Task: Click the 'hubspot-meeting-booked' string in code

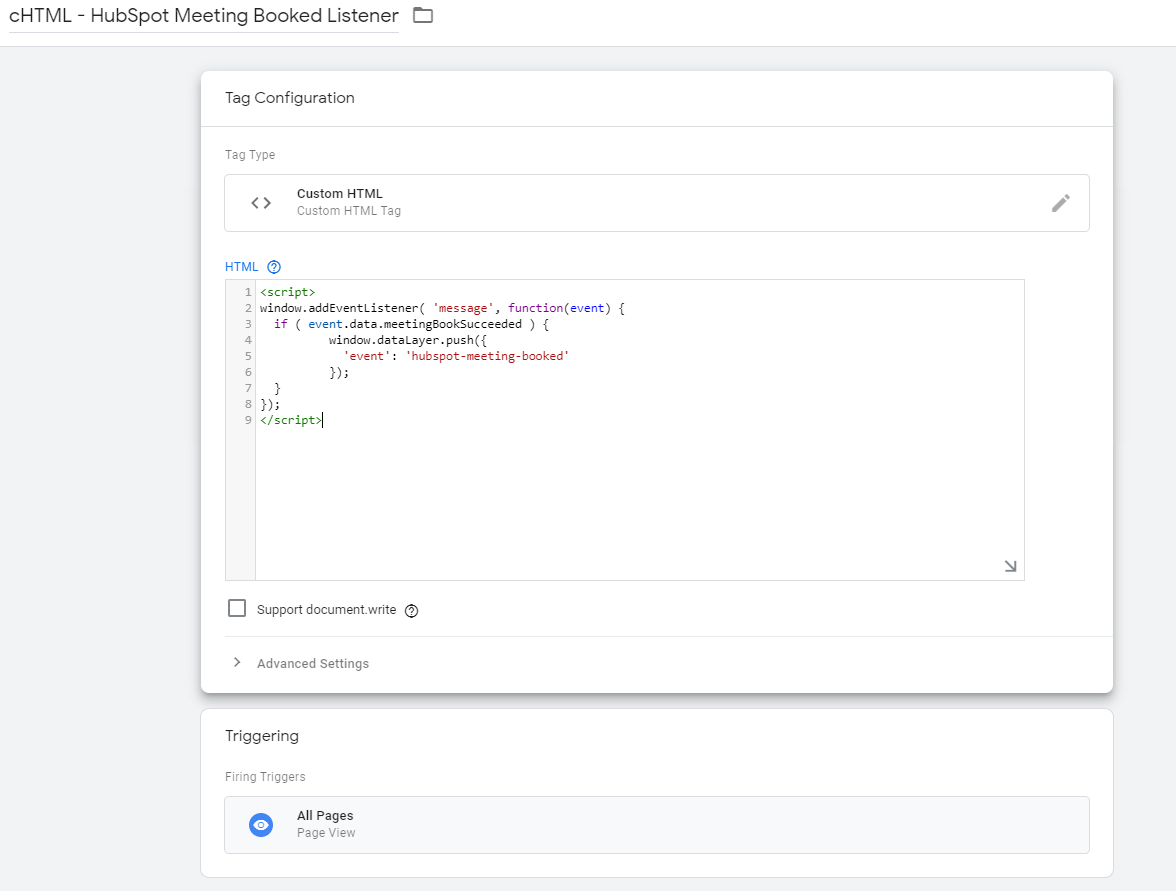Action: [486, 356]
